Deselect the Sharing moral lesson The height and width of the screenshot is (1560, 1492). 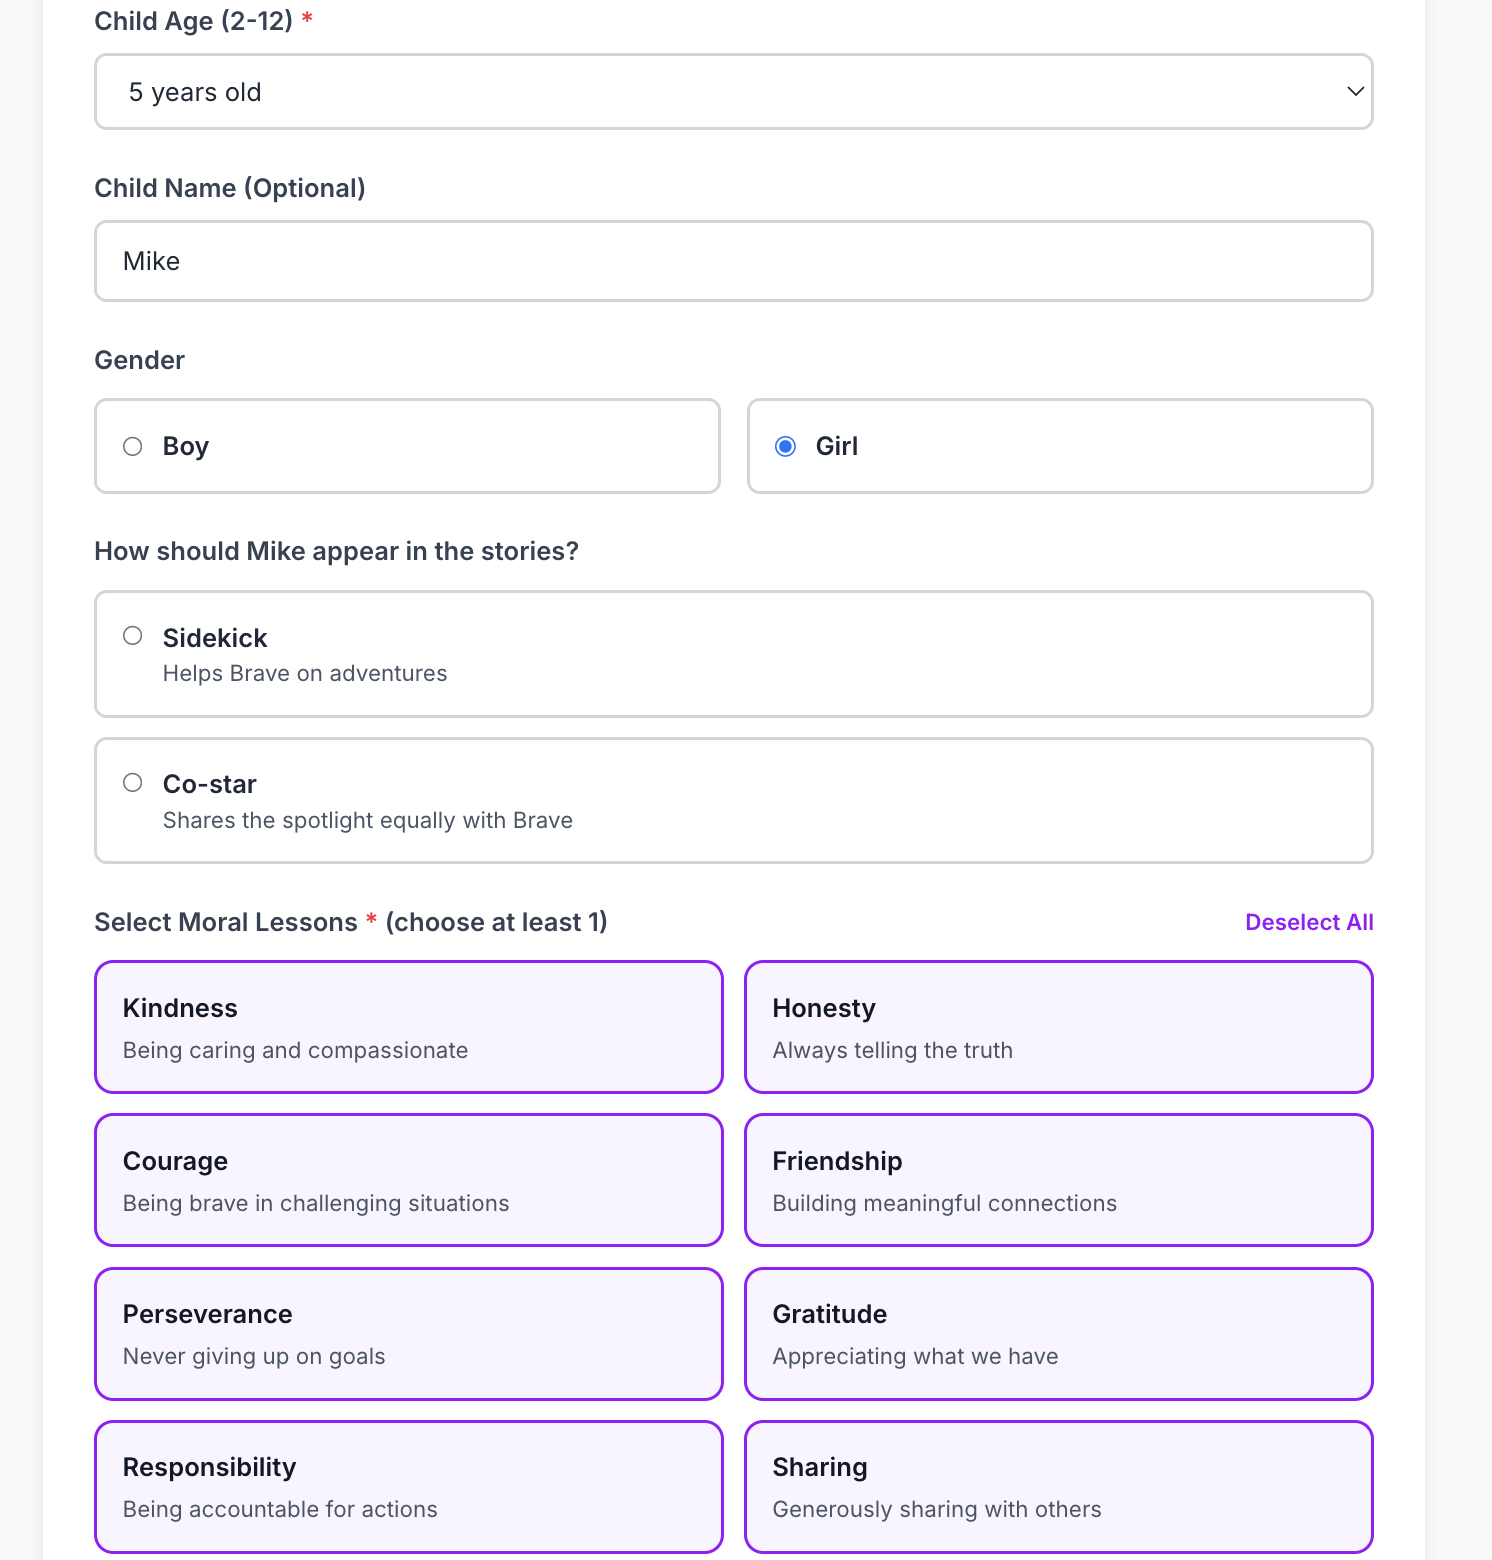tap(1058, 1486)
